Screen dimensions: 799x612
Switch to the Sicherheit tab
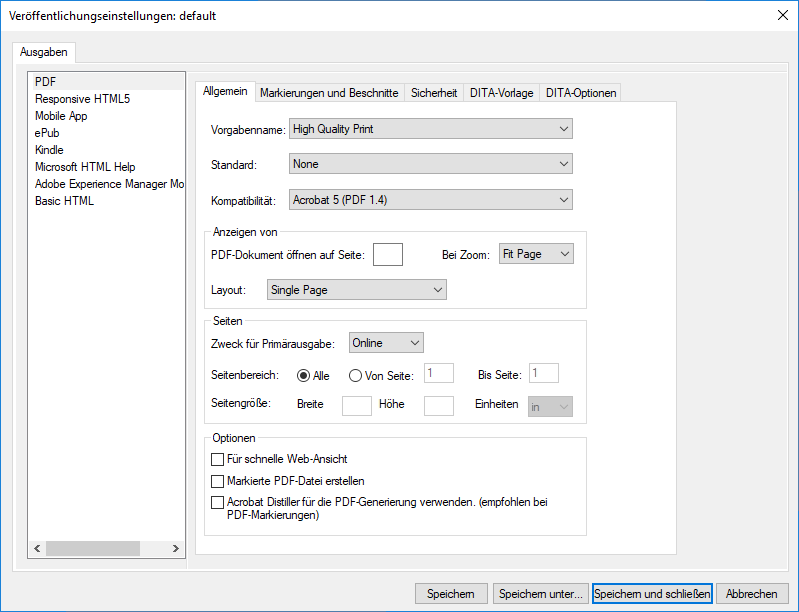point(434,93)
